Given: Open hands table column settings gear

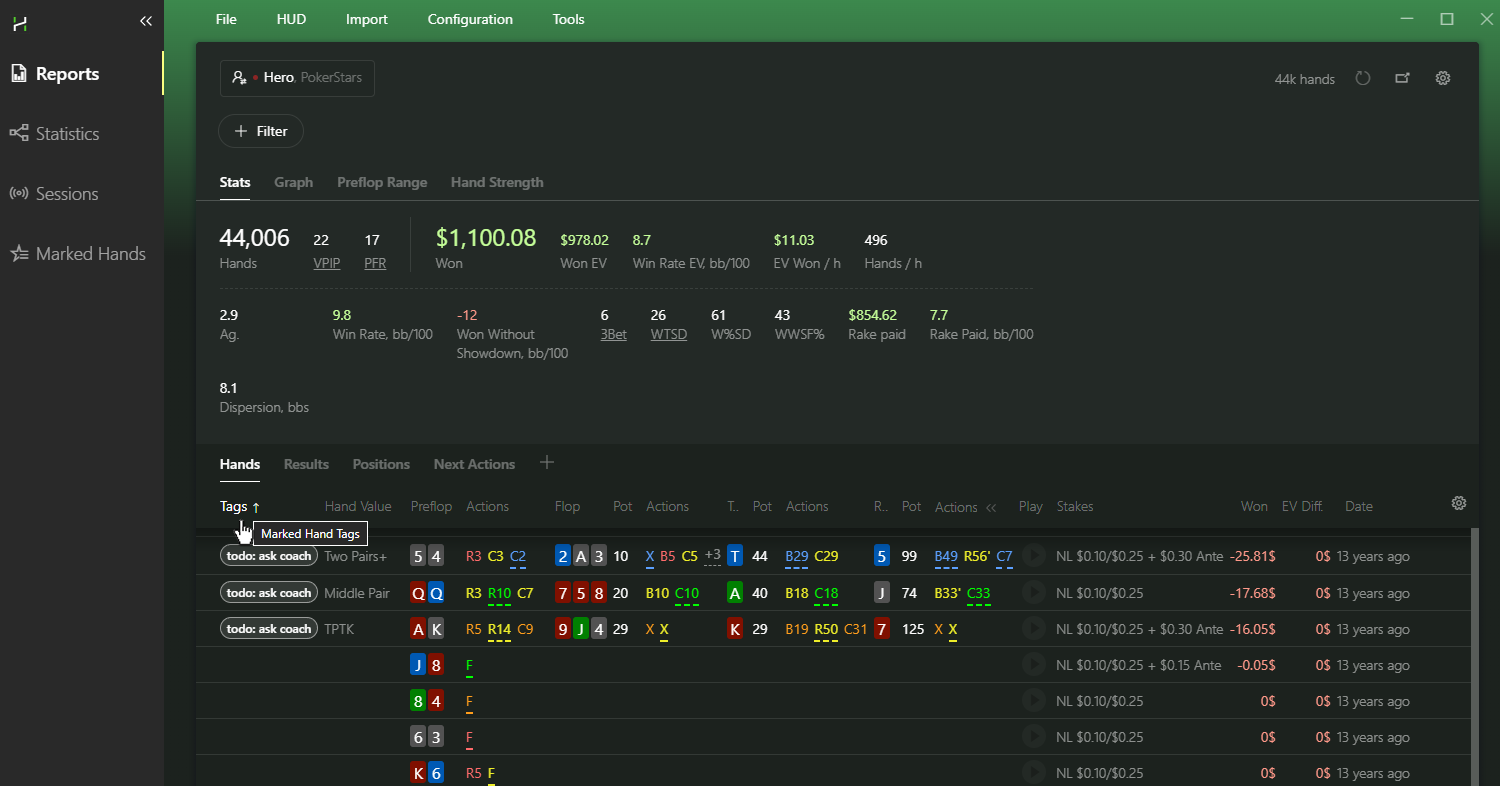Looking at the screenshot, I should [x=1459, y=503].
